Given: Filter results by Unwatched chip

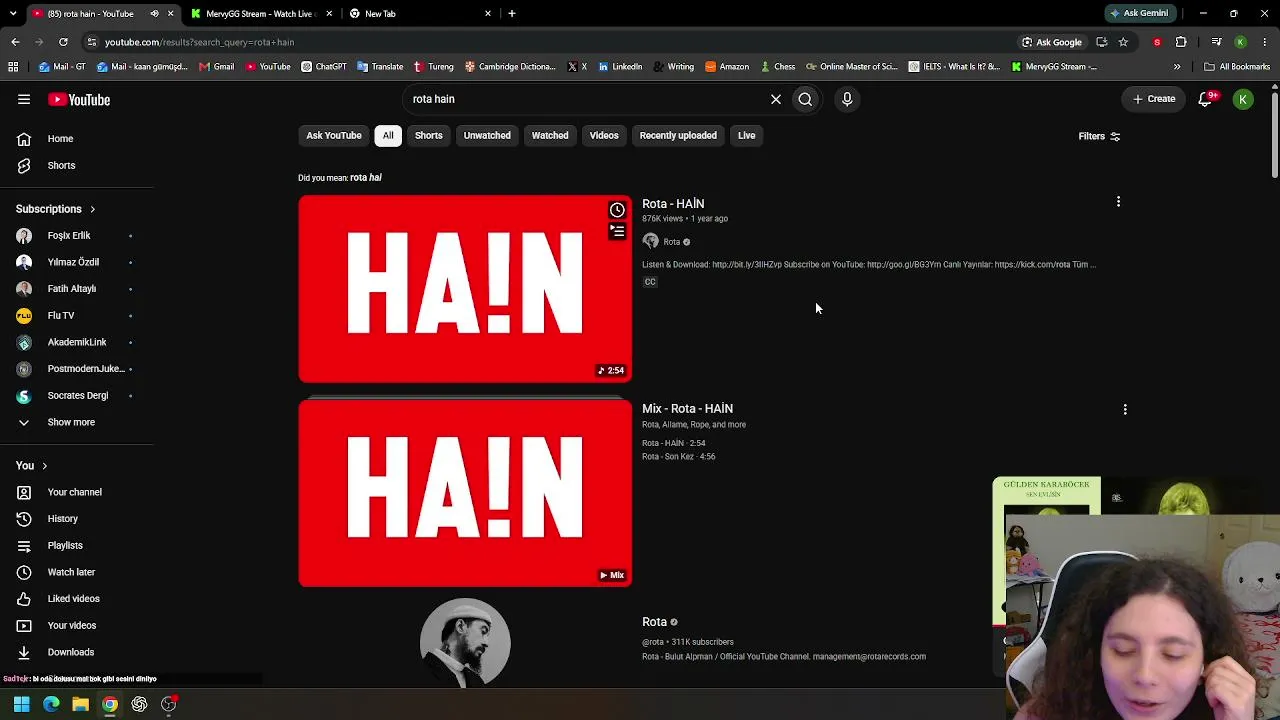Looking at the screenshot, I should pos(487,136).
